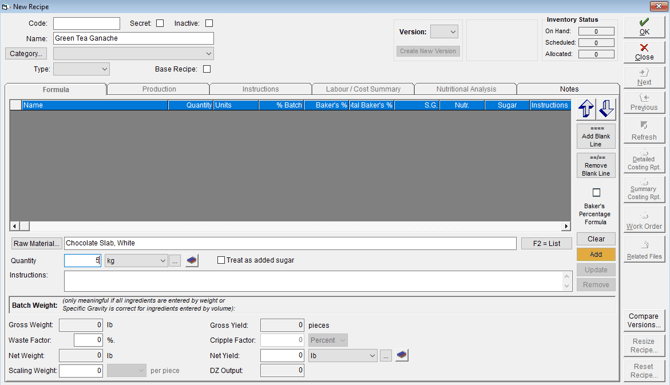Check Treat as added sugar
The height and width of the screenshot is (385, 670).
pyautogui.click(x=221, y=260)
